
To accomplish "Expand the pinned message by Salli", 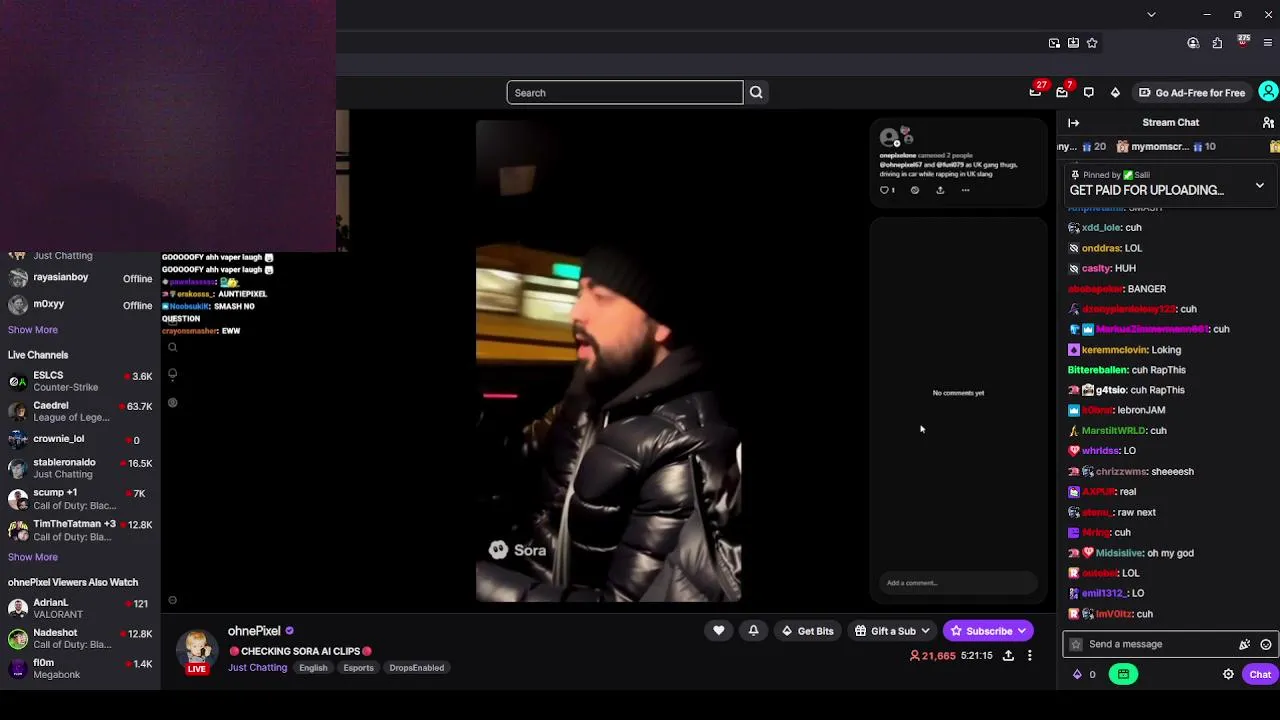I will tap(1260, 186).
